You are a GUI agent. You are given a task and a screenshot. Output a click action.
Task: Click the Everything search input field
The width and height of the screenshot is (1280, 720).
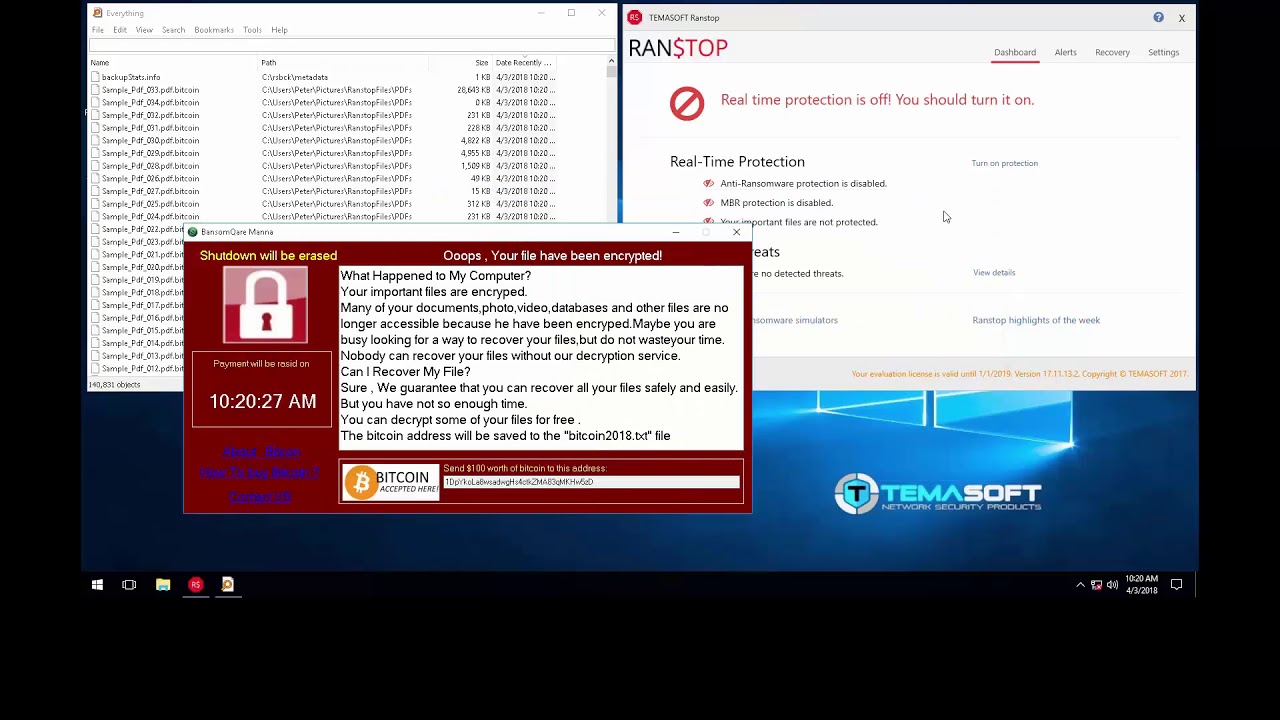tap(352, 45)
